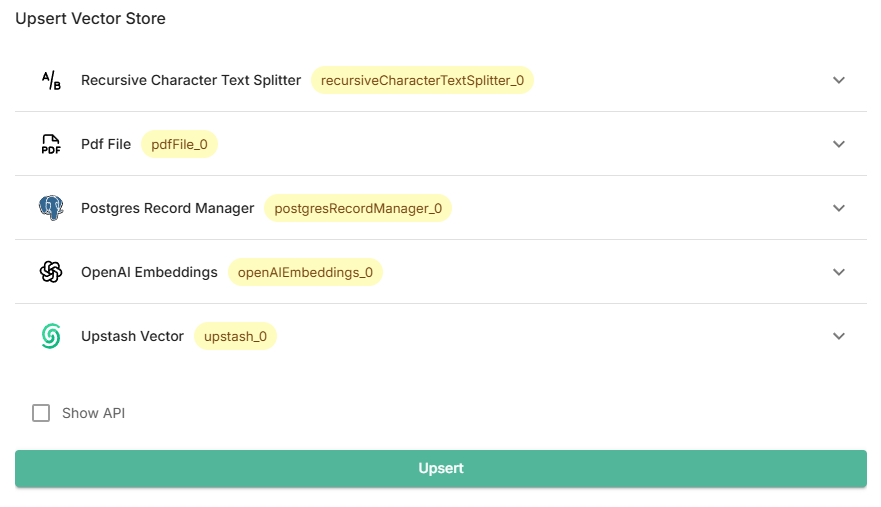Click the Postgres Record Manager label
This screenshot has height=507, width=881.
click(167, 208)
